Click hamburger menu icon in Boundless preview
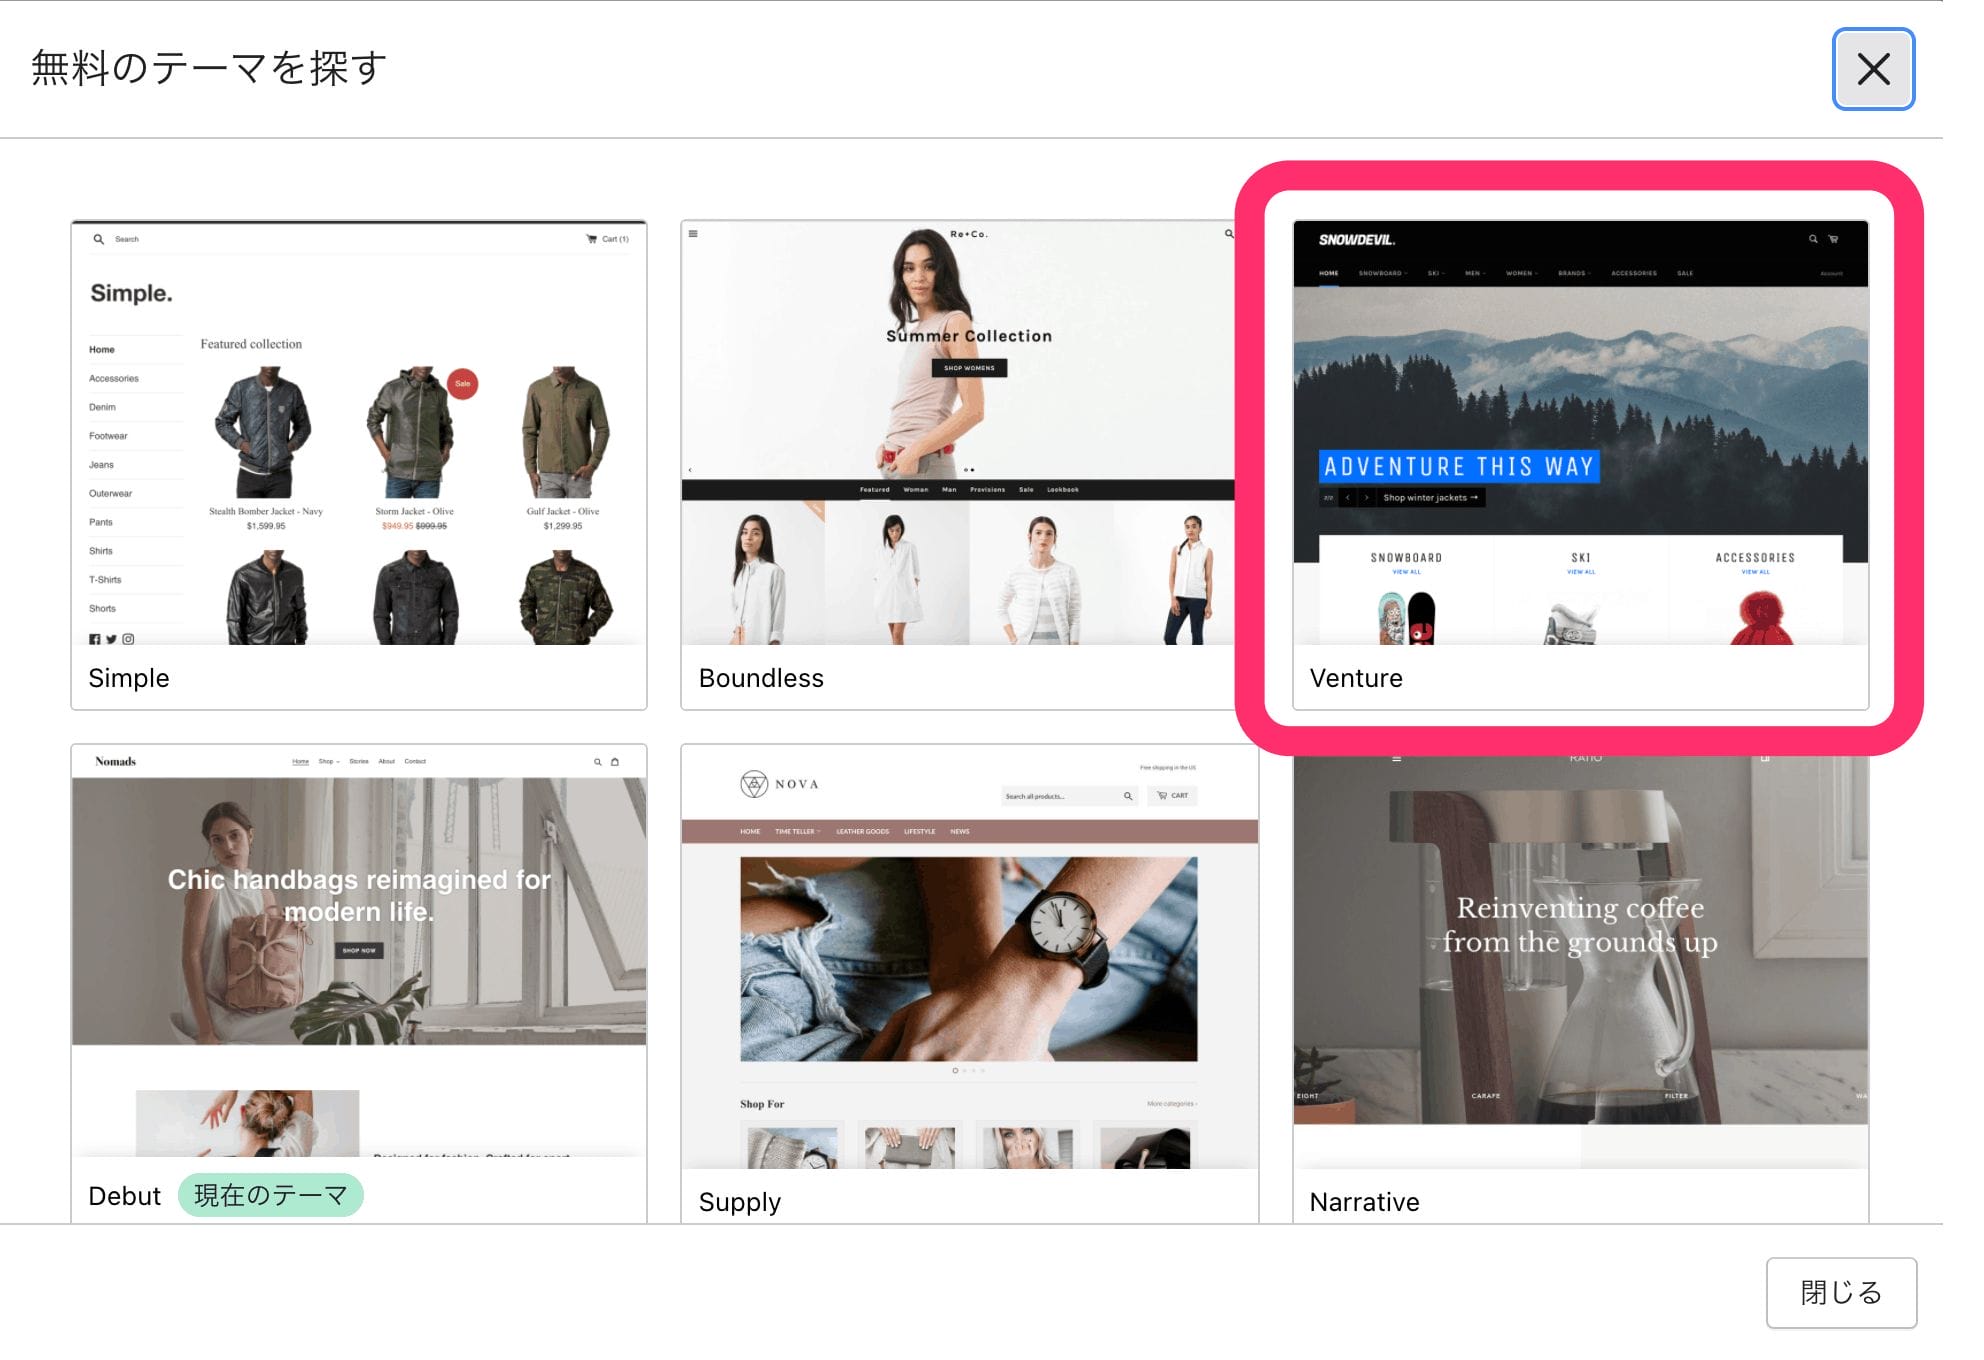The width and height of the screenshot is (1984, 1360). 693,234
